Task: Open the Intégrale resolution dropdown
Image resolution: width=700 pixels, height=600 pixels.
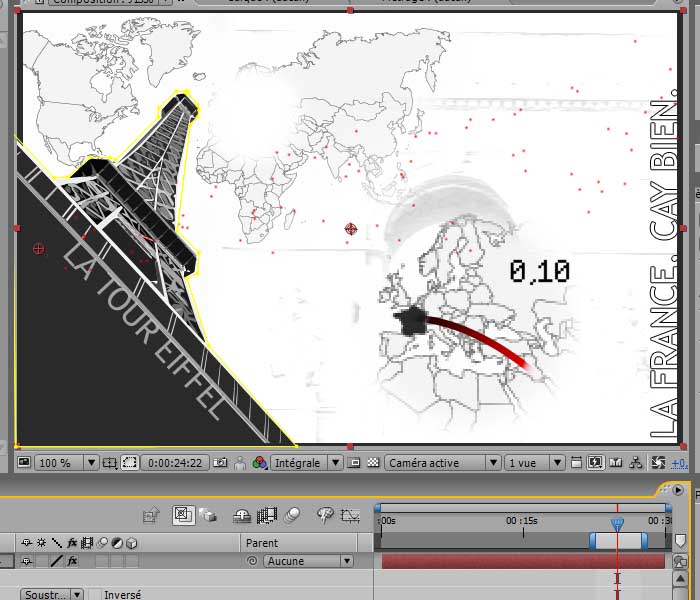Action: [306, 463]
